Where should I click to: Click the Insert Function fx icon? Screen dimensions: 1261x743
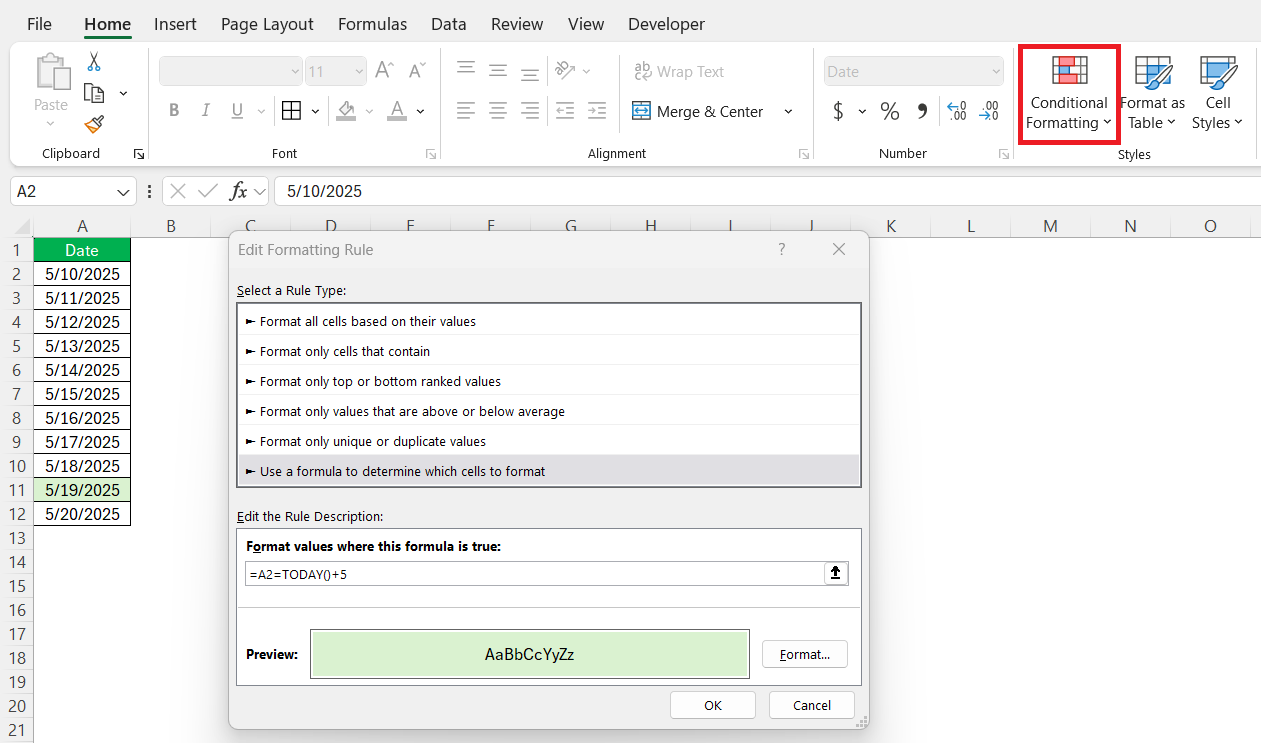238,191
